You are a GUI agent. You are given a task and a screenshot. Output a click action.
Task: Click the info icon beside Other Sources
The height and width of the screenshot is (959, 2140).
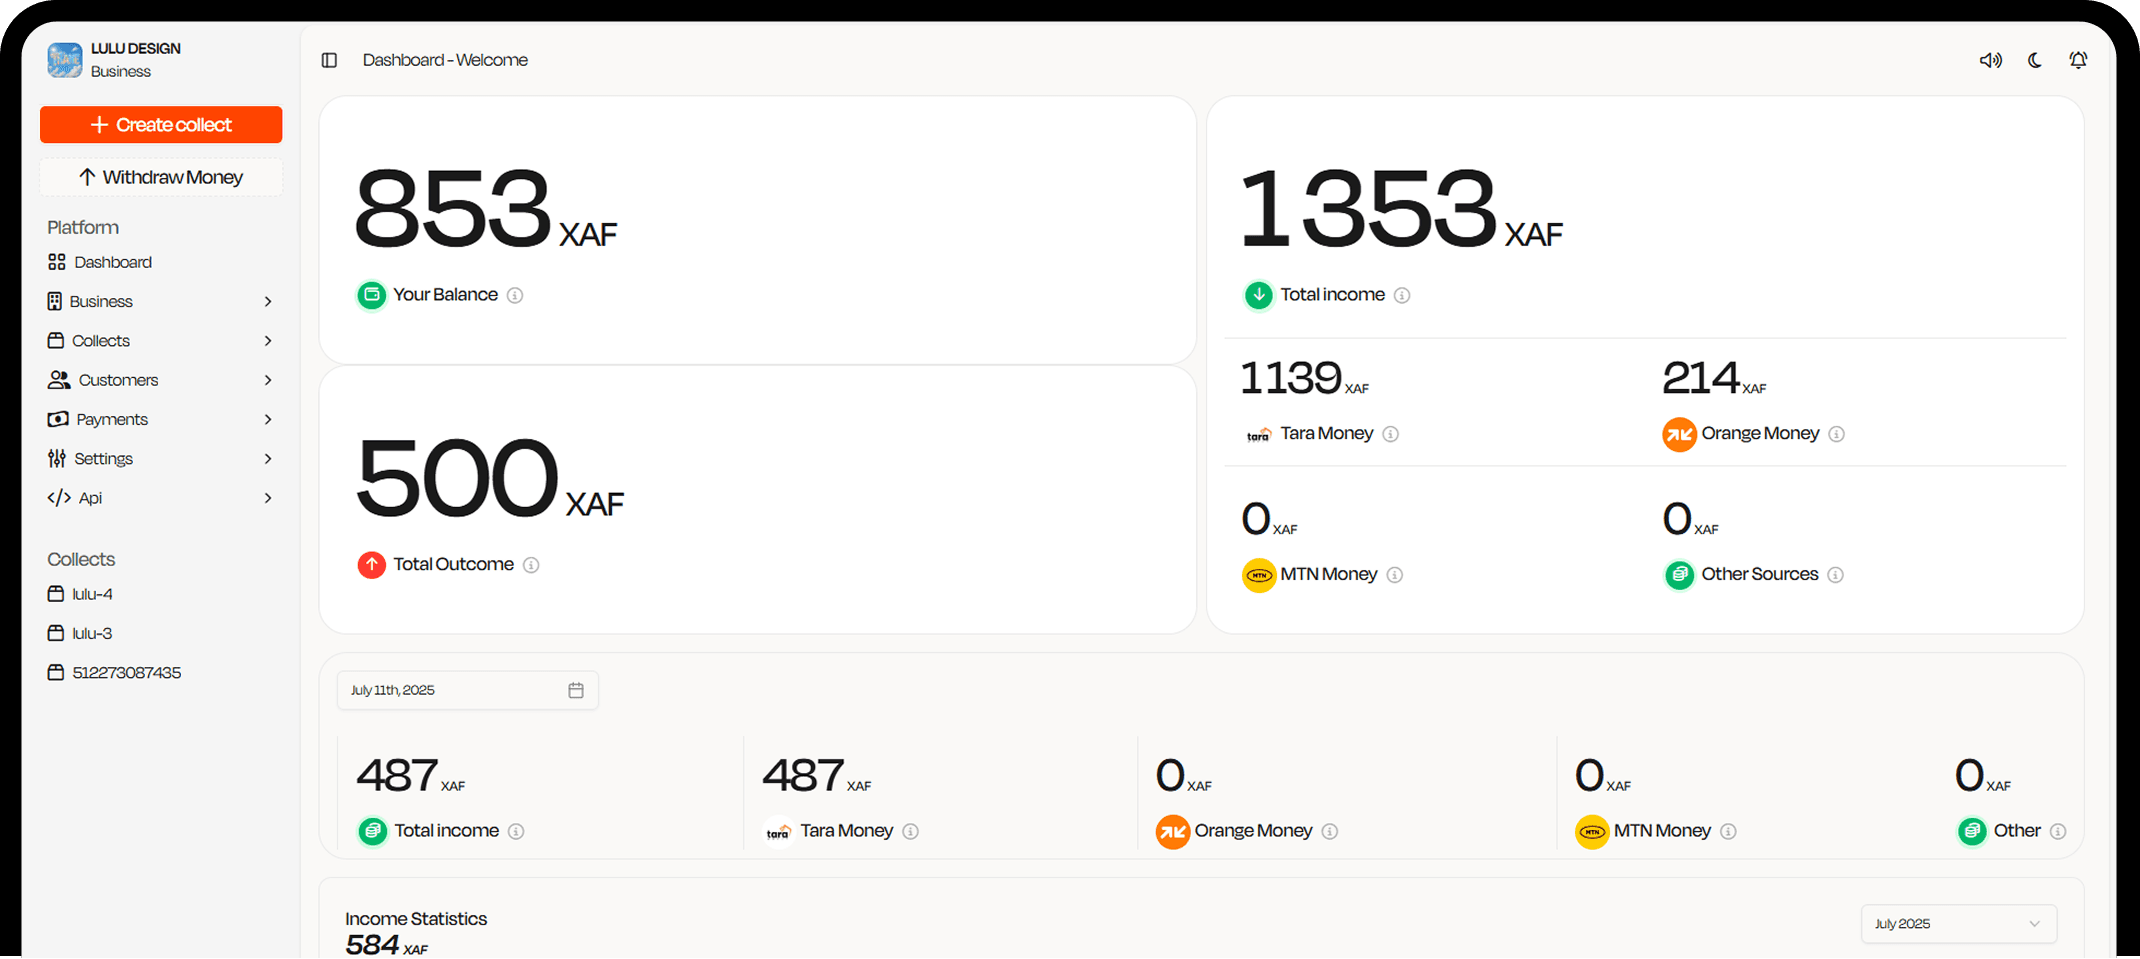pos(1836,575)
